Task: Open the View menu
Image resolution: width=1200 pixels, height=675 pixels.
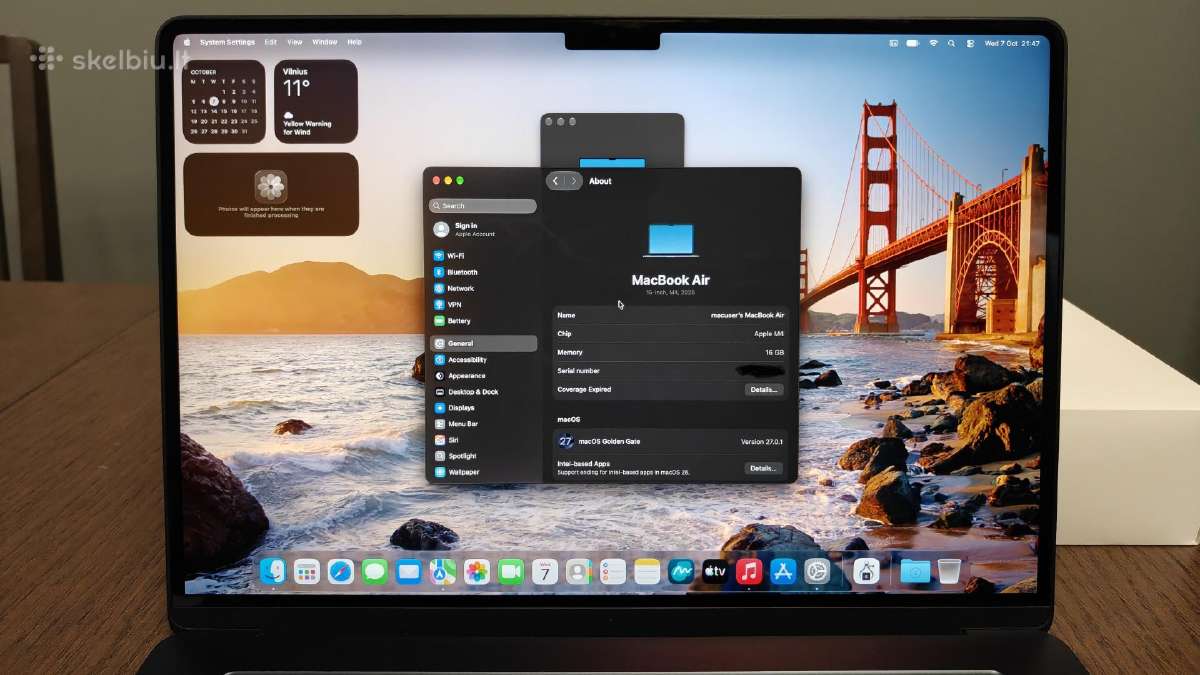Action: 295,43
